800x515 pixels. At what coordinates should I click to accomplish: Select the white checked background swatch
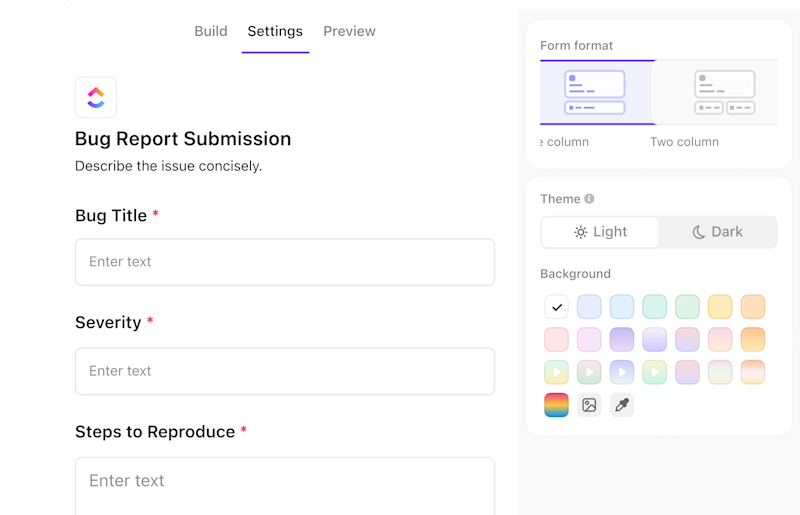(x=557, y=307)
